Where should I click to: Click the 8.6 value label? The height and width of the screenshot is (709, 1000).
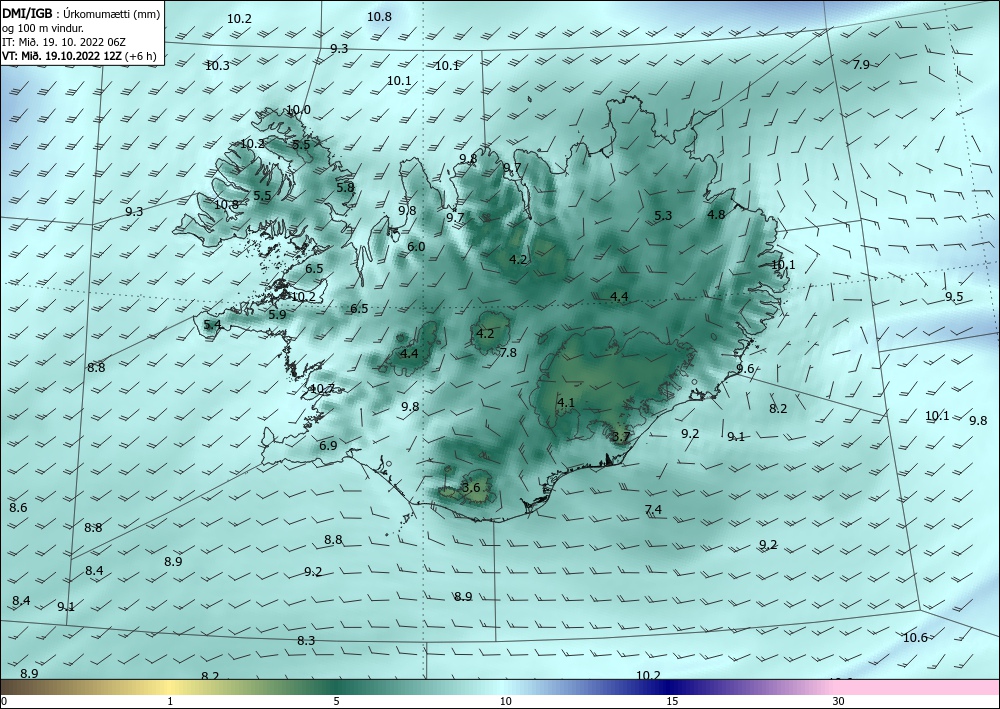tap(18, 508)
